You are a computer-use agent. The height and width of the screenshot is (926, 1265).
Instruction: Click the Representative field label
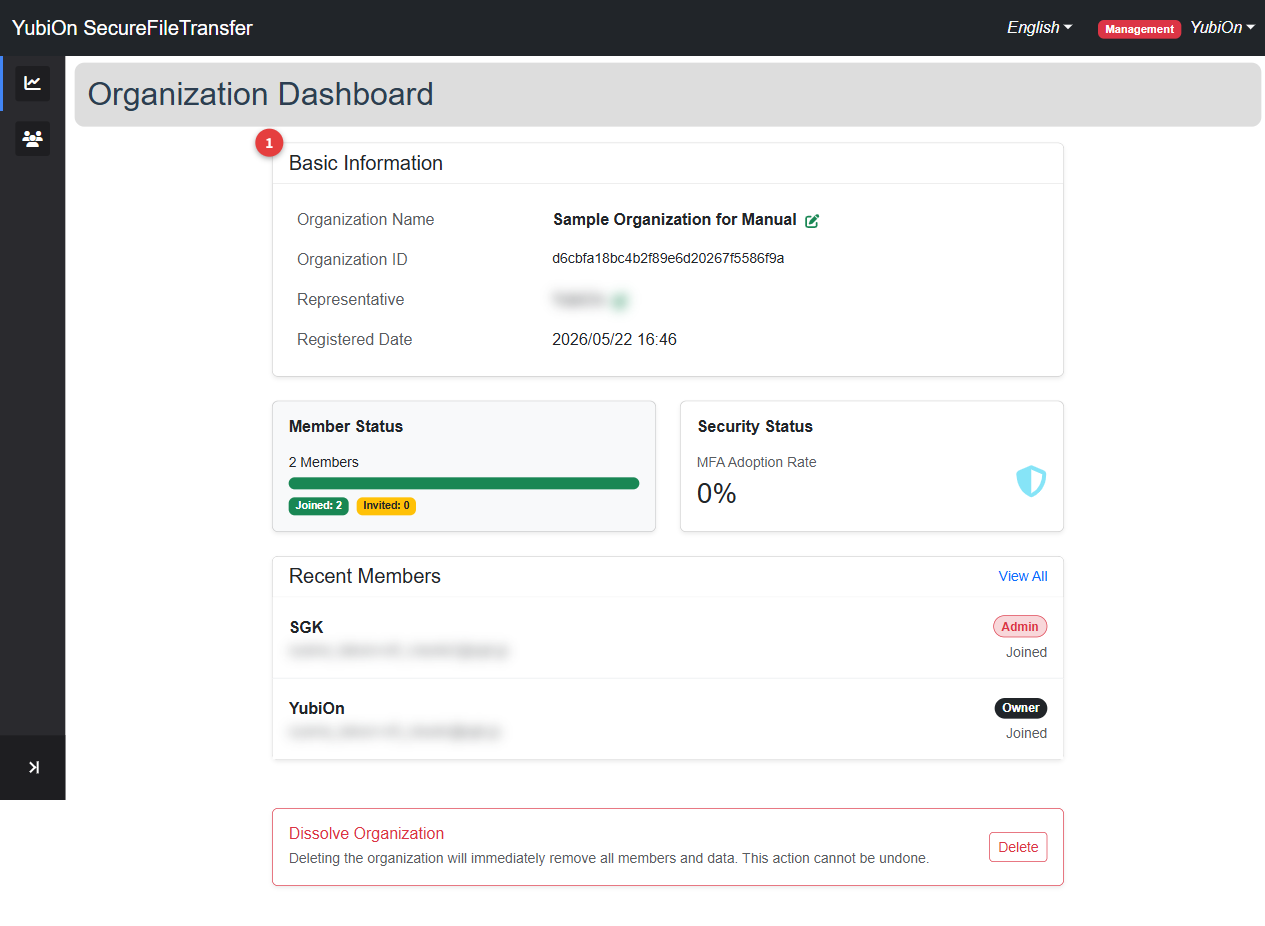(x=351, y=300)
